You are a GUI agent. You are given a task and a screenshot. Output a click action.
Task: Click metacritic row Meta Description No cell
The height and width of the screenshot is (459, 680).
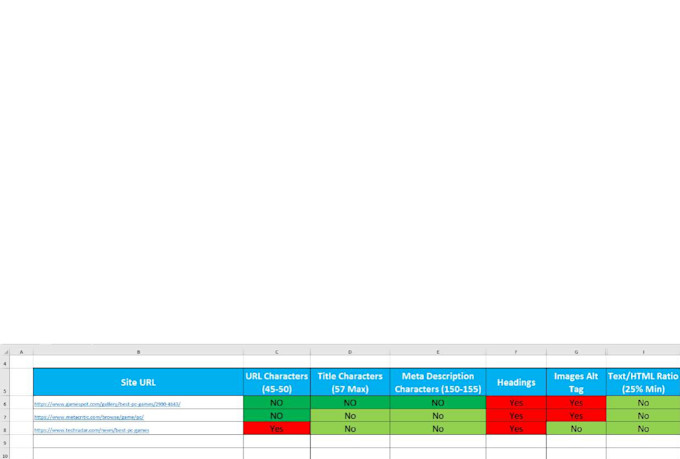coord(438,416)
